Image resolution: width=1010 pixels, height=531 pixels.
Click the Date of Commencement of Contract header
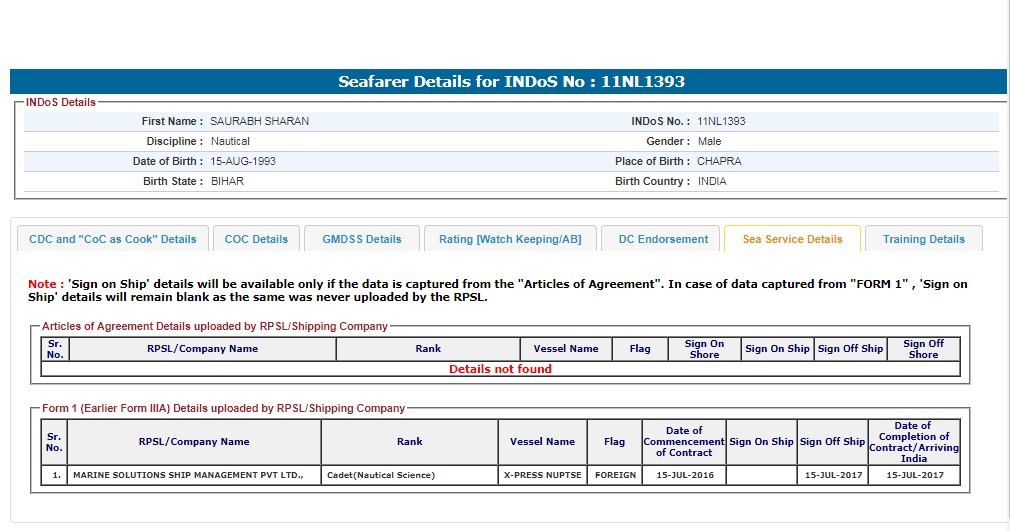684,441
